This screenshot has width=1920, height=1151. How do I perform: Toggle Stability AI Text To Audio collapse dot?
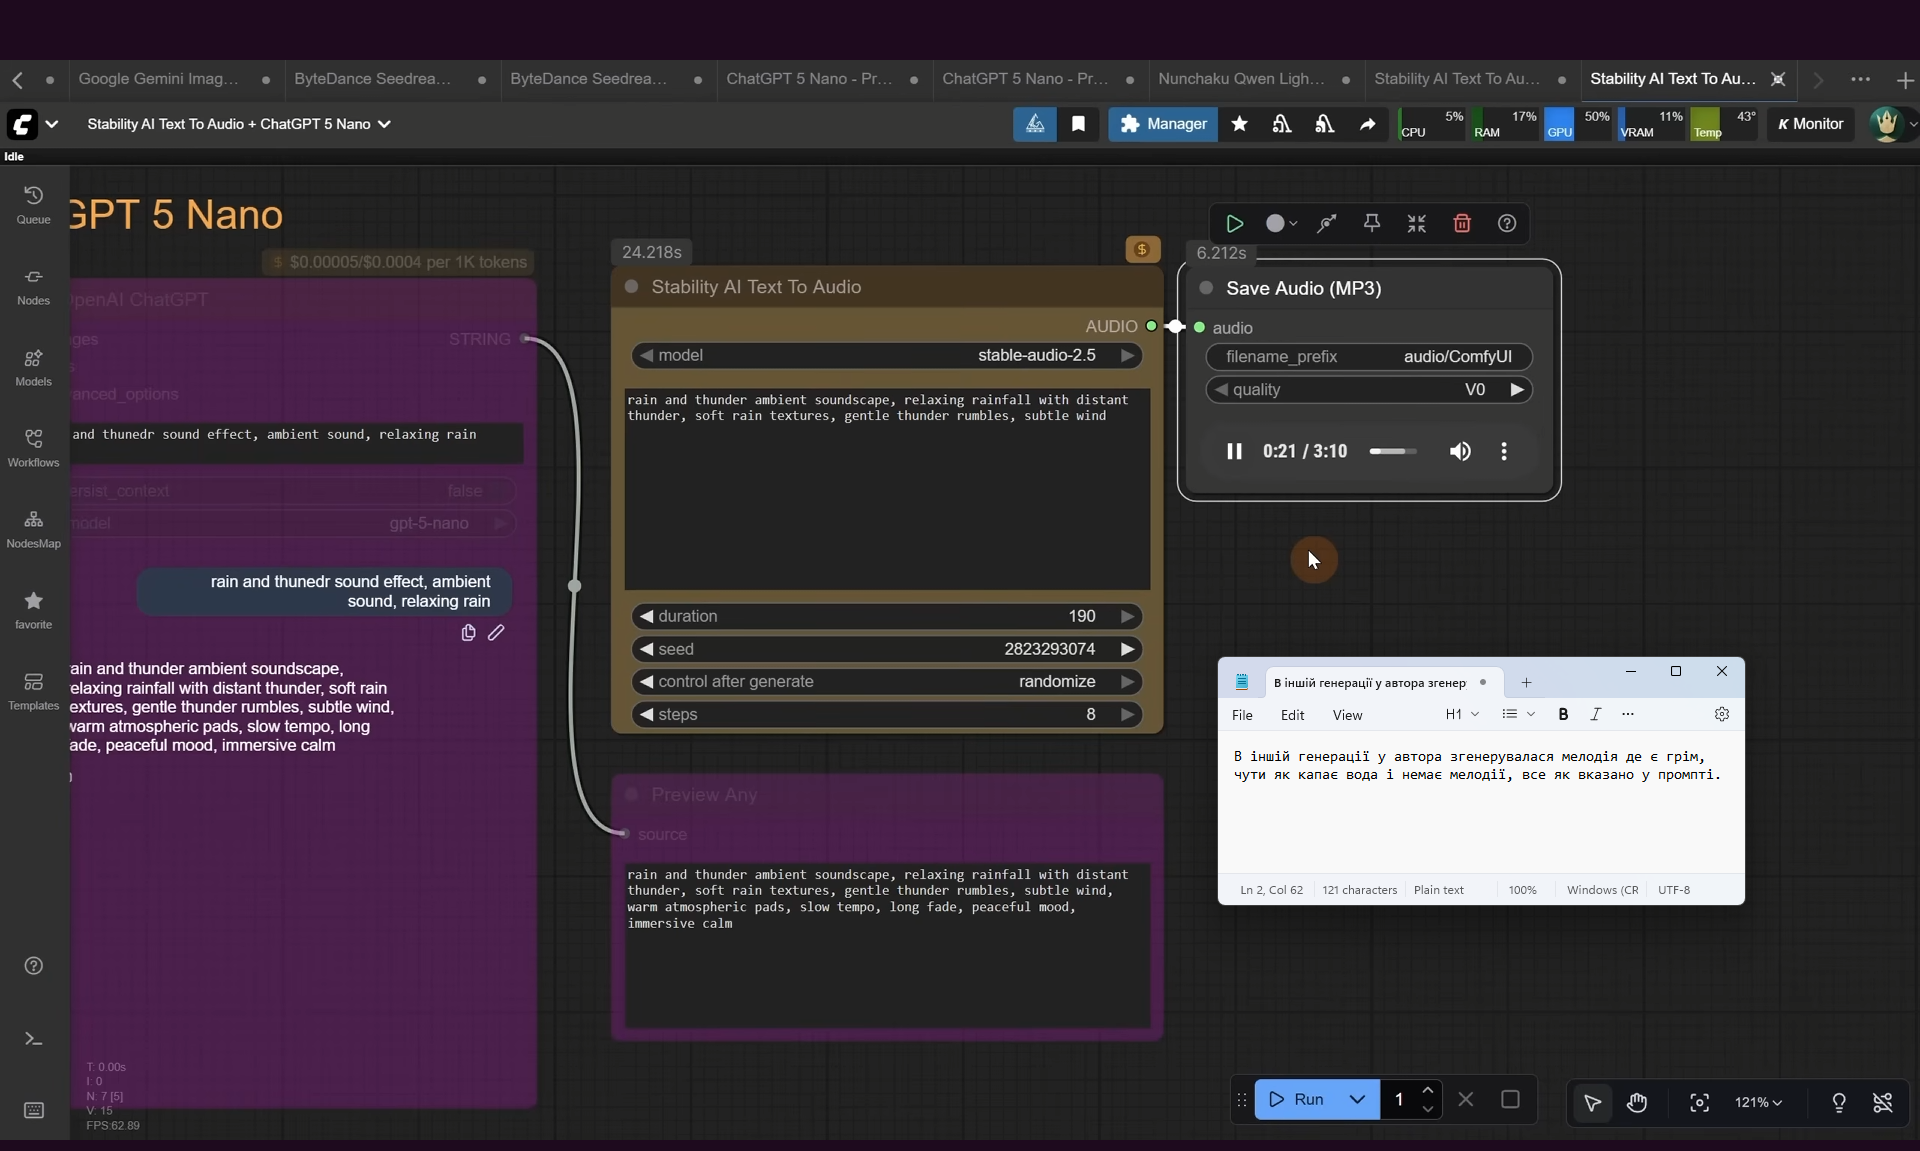click(631, 287)
